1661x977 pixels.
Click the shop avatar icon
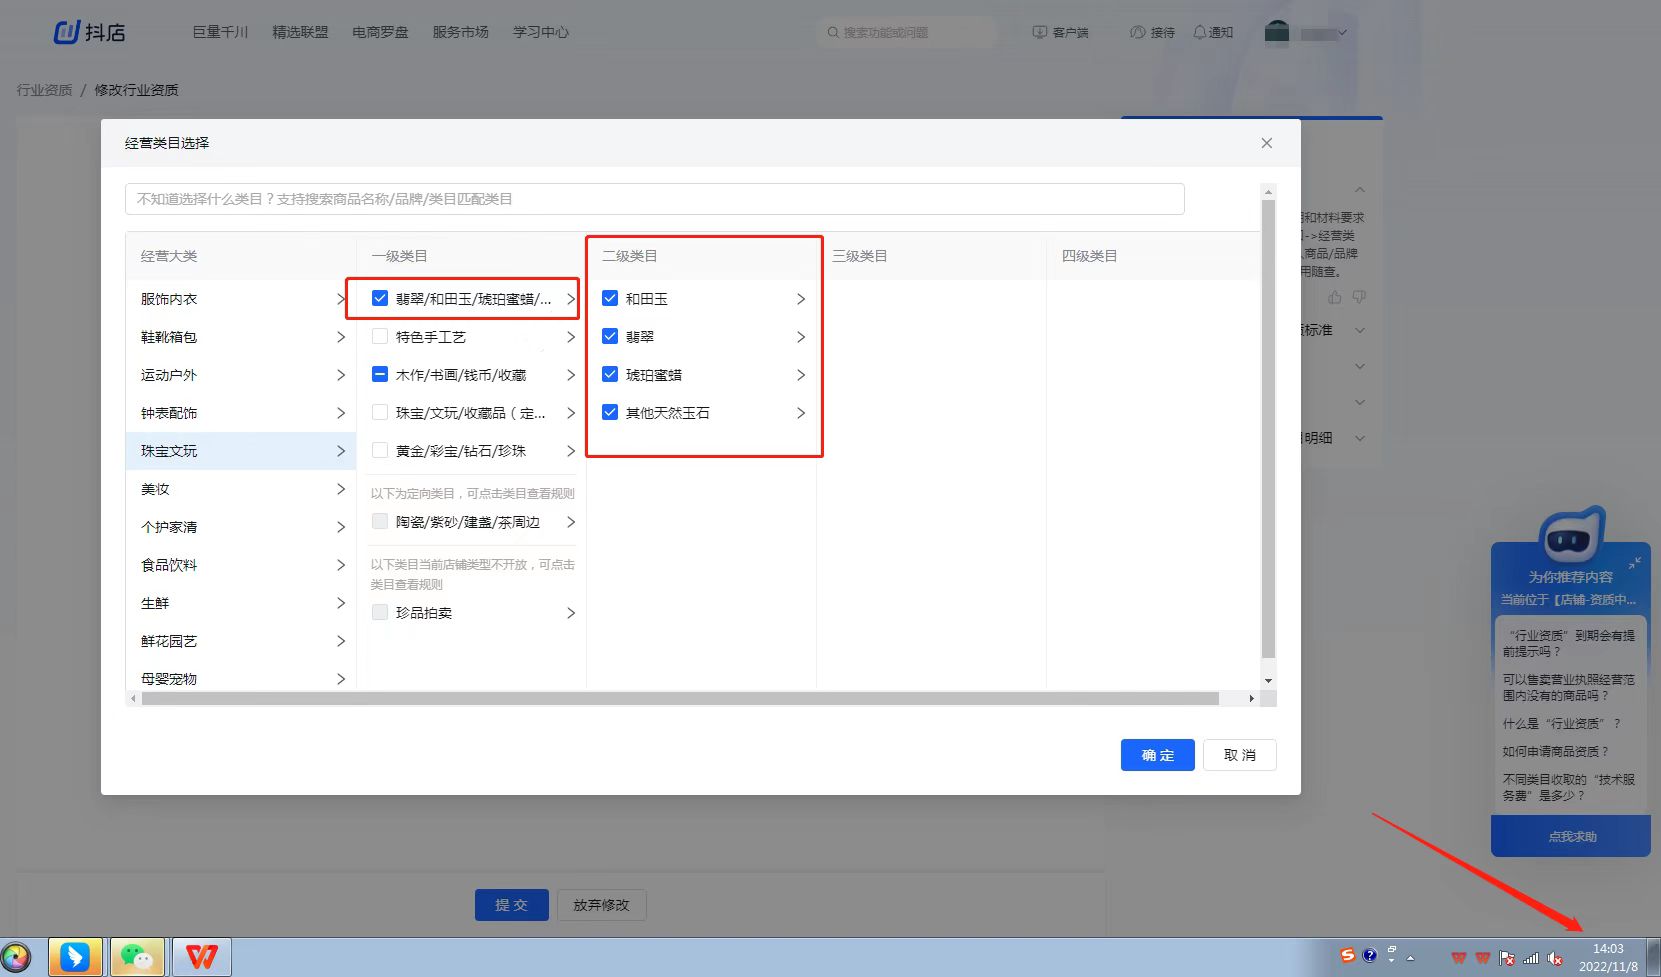(1277, 32)
